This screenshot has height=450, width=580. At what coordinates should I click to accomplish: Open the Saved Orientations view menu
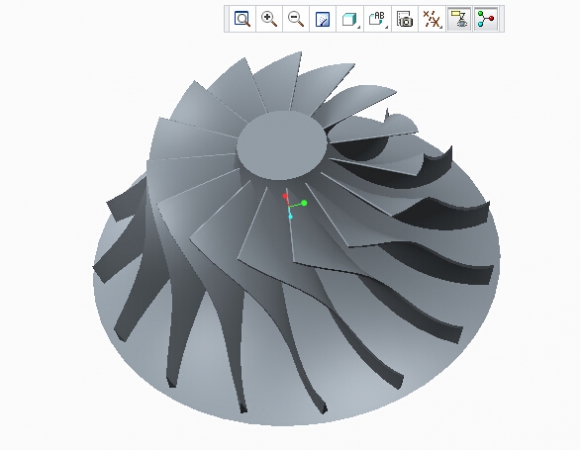(x=377, y=19)
